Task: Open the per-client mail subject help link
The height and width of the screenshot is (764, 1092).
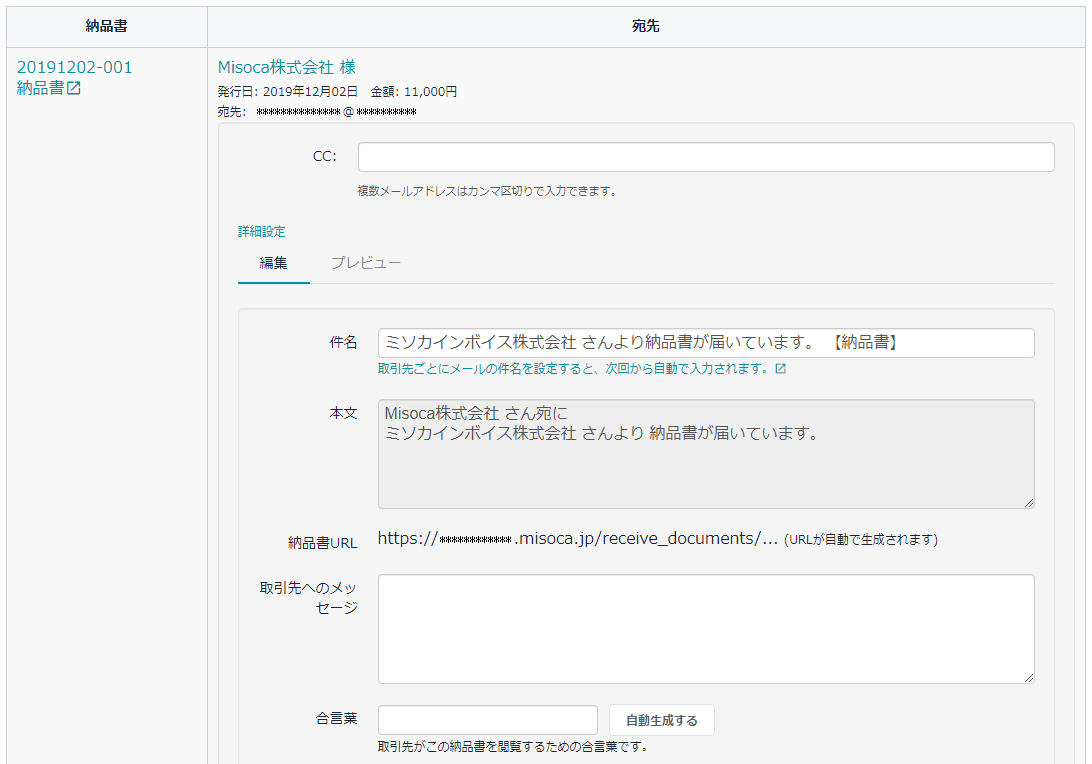Action: pos(573,369)
